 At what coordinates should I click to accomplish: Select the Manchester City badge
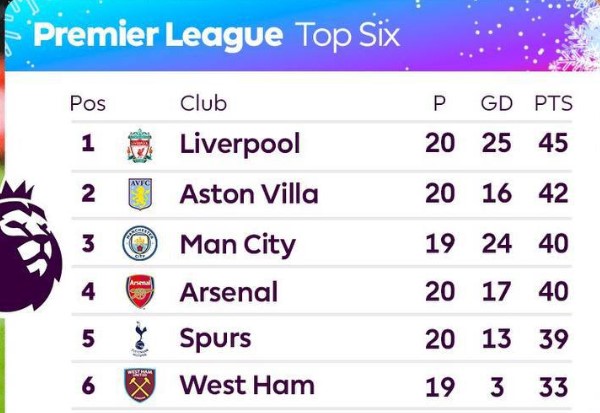pos(139,243)
